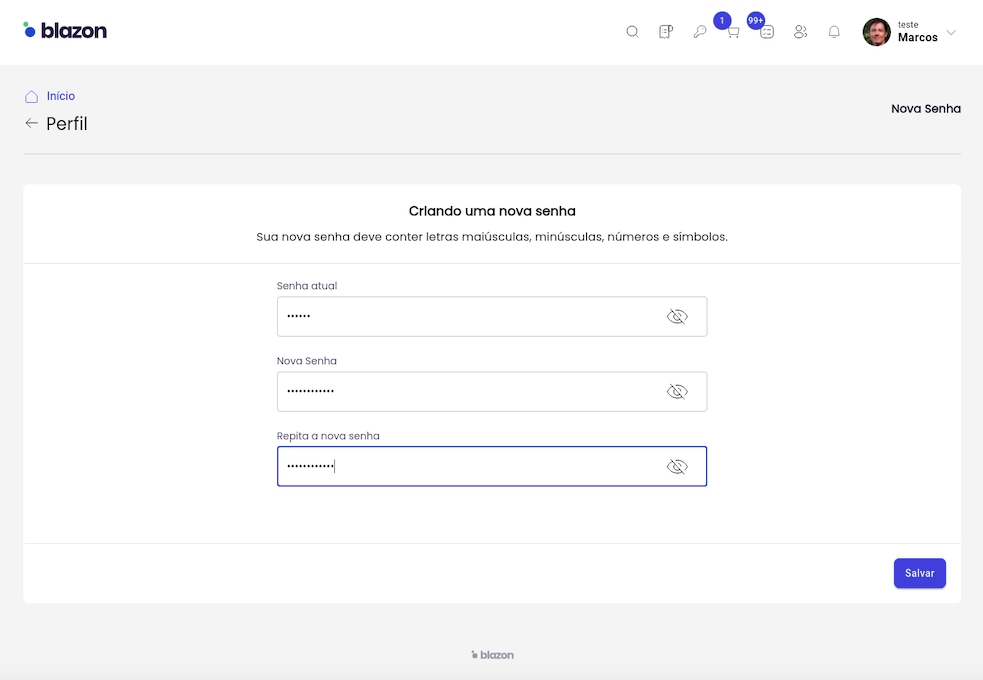Image resolution: width=983 pixels, height=680 pixels.
Task: Click the blazon logo in top left
Action: pos(65,30)
